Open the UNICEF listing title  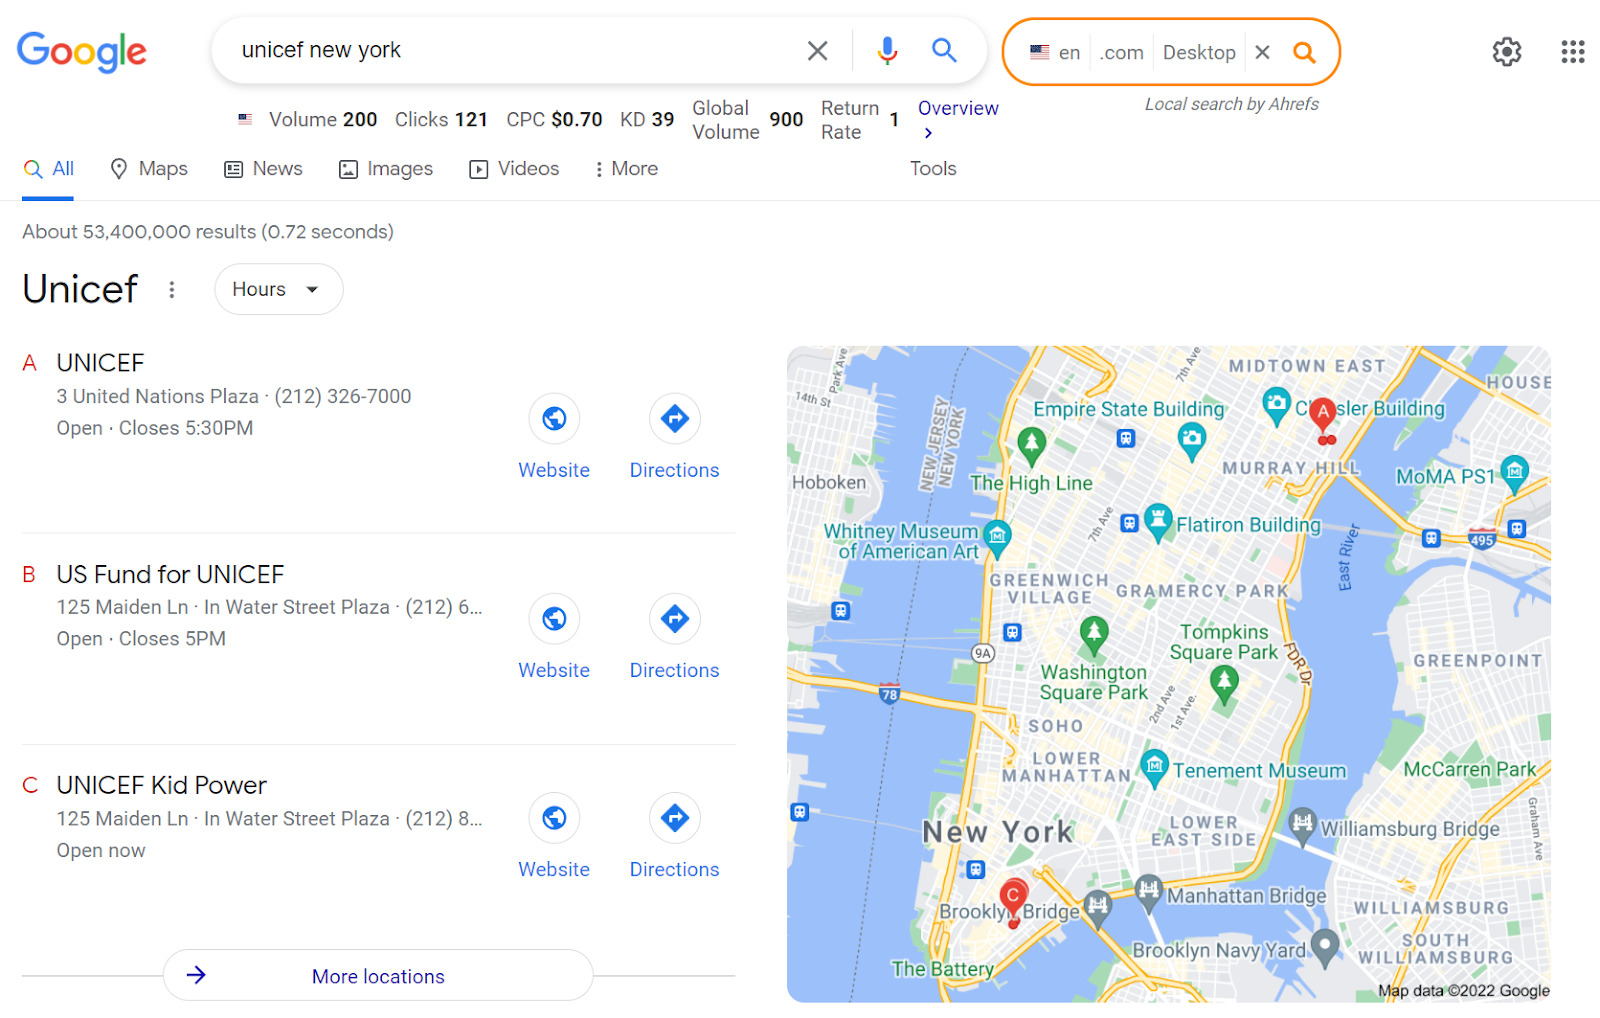(x=100, y=362)
